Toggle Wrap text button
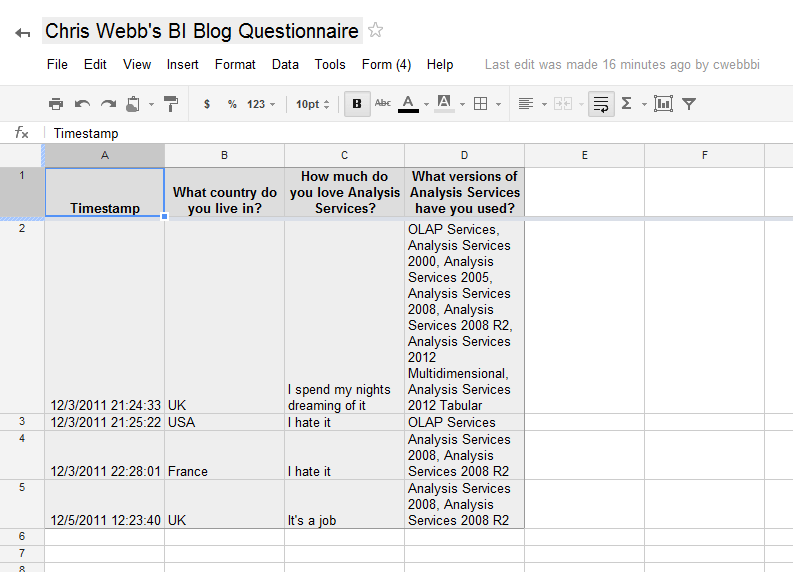 tap(601, 104)
